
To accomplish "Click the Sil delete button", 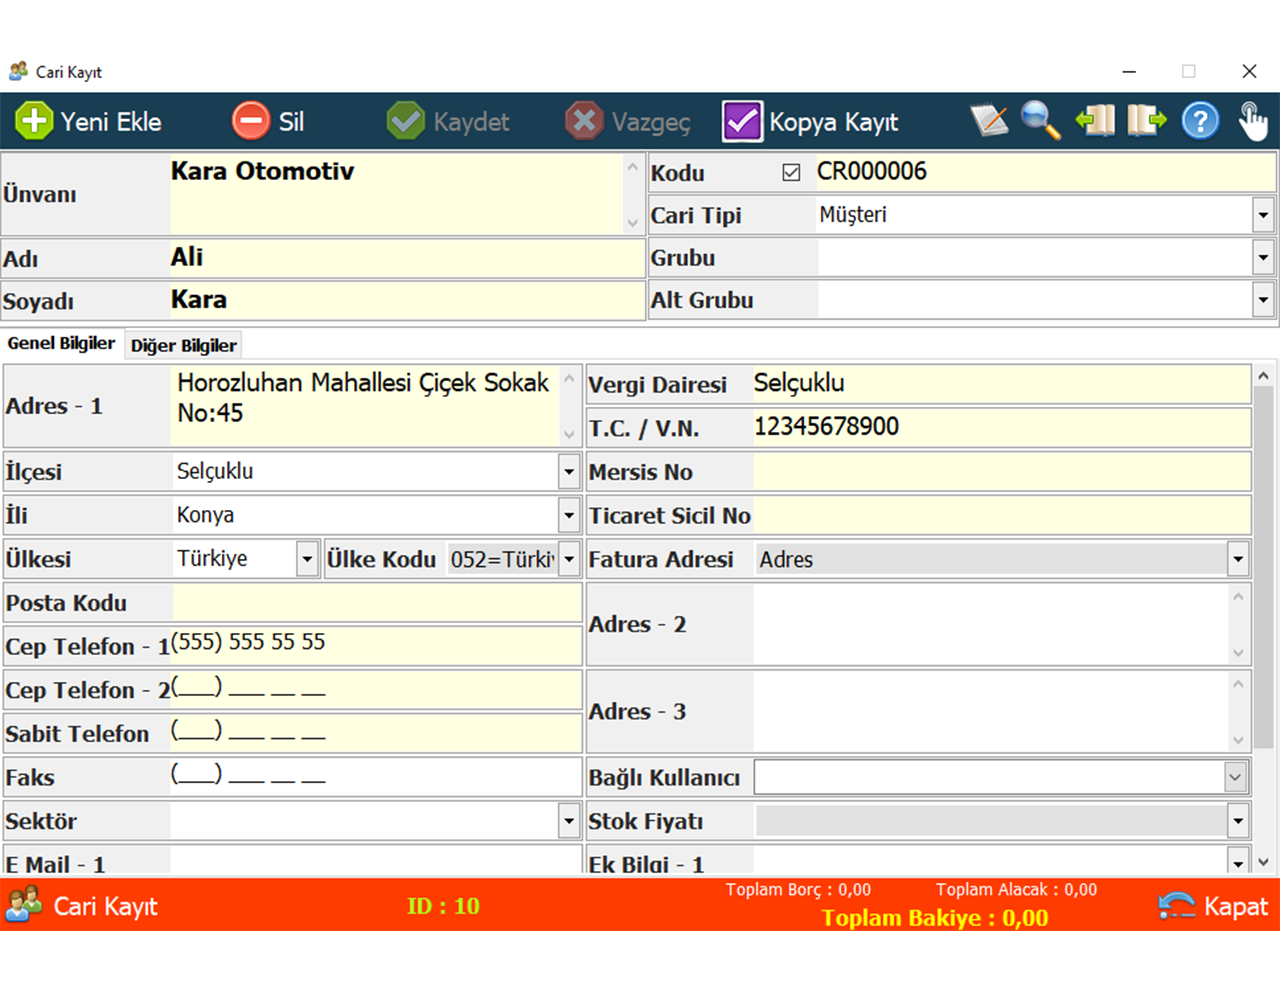I will tap(268, 121).
